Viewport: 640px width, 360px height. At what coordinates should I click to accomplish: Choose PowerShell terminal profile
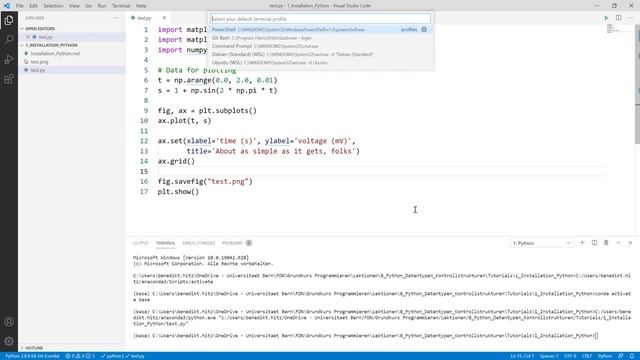(x=320, y=29)
